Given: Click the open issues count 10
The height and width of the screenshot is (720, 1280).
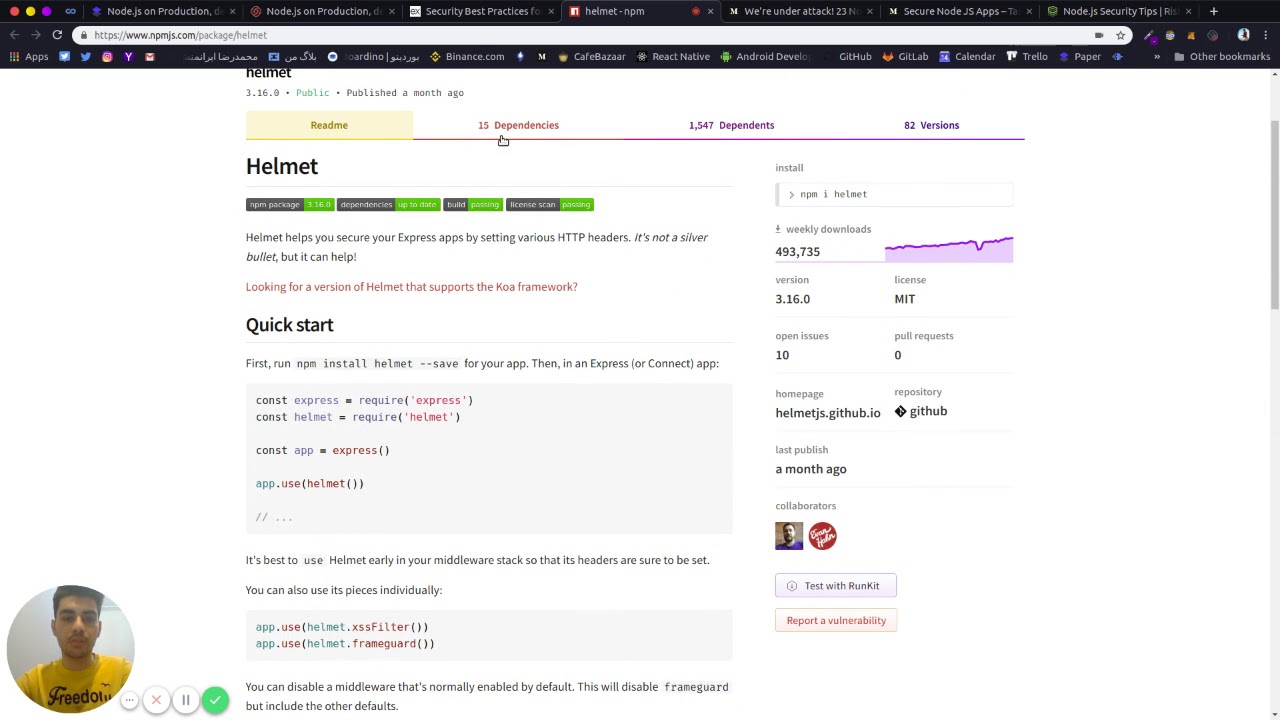Looking at the screenshot, I should click(782, 355).
